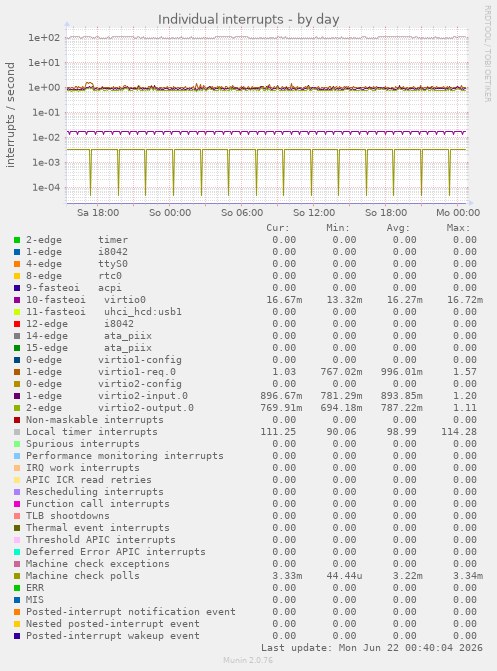Viewport: 497px width, 671px height.
Task: Click the 'So 06:00' x-axis label
Action: pos(242,213)
